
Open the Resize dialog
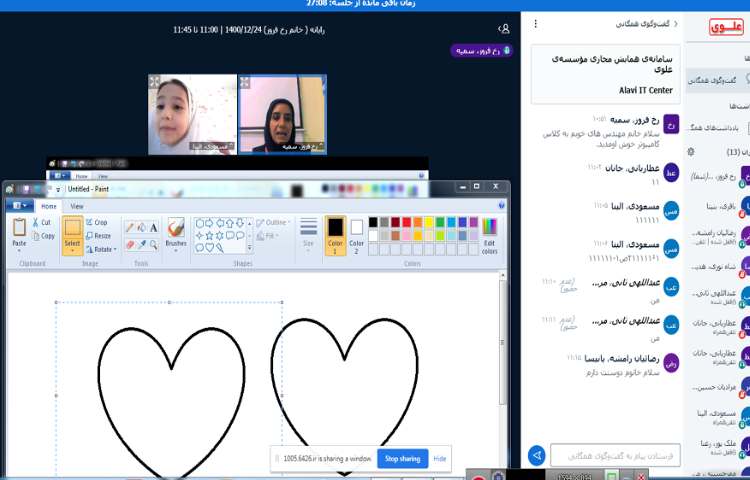point(99,236)
